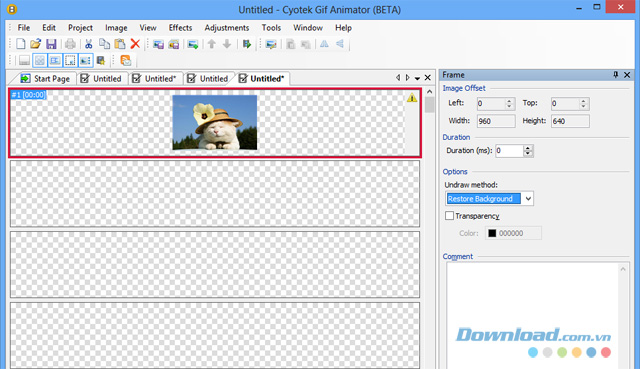This screenshot has height=369, width=640.
Task: Open the Project menu
Action: (80, 28)
